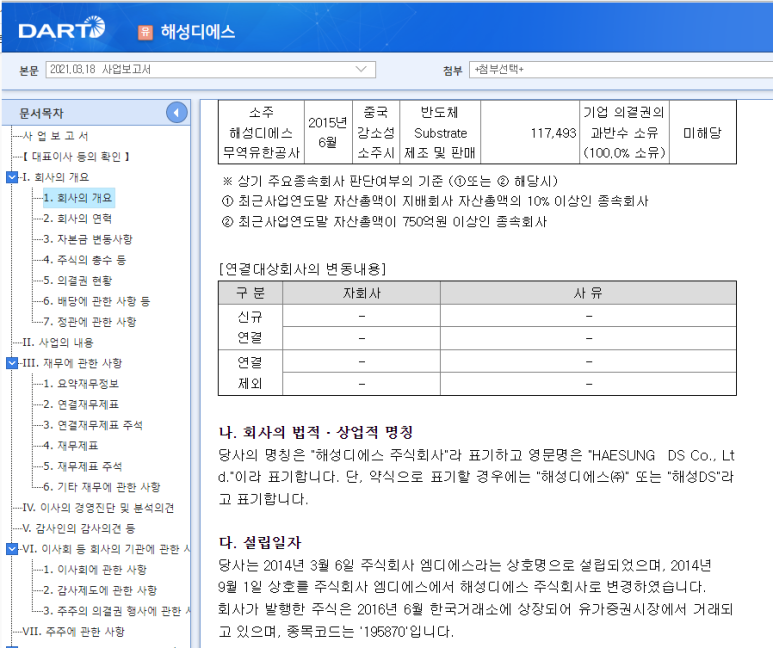Collapse the 문서목차 panel with arrow button

[x=176, y=113]
